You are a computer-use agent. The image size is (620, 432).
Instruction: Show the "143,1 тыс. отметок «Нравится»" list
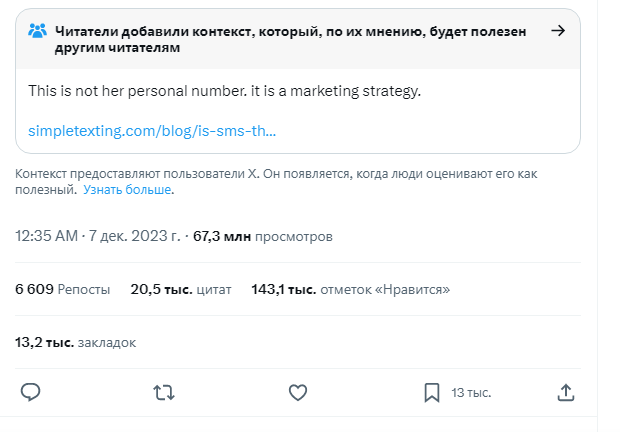350,290
